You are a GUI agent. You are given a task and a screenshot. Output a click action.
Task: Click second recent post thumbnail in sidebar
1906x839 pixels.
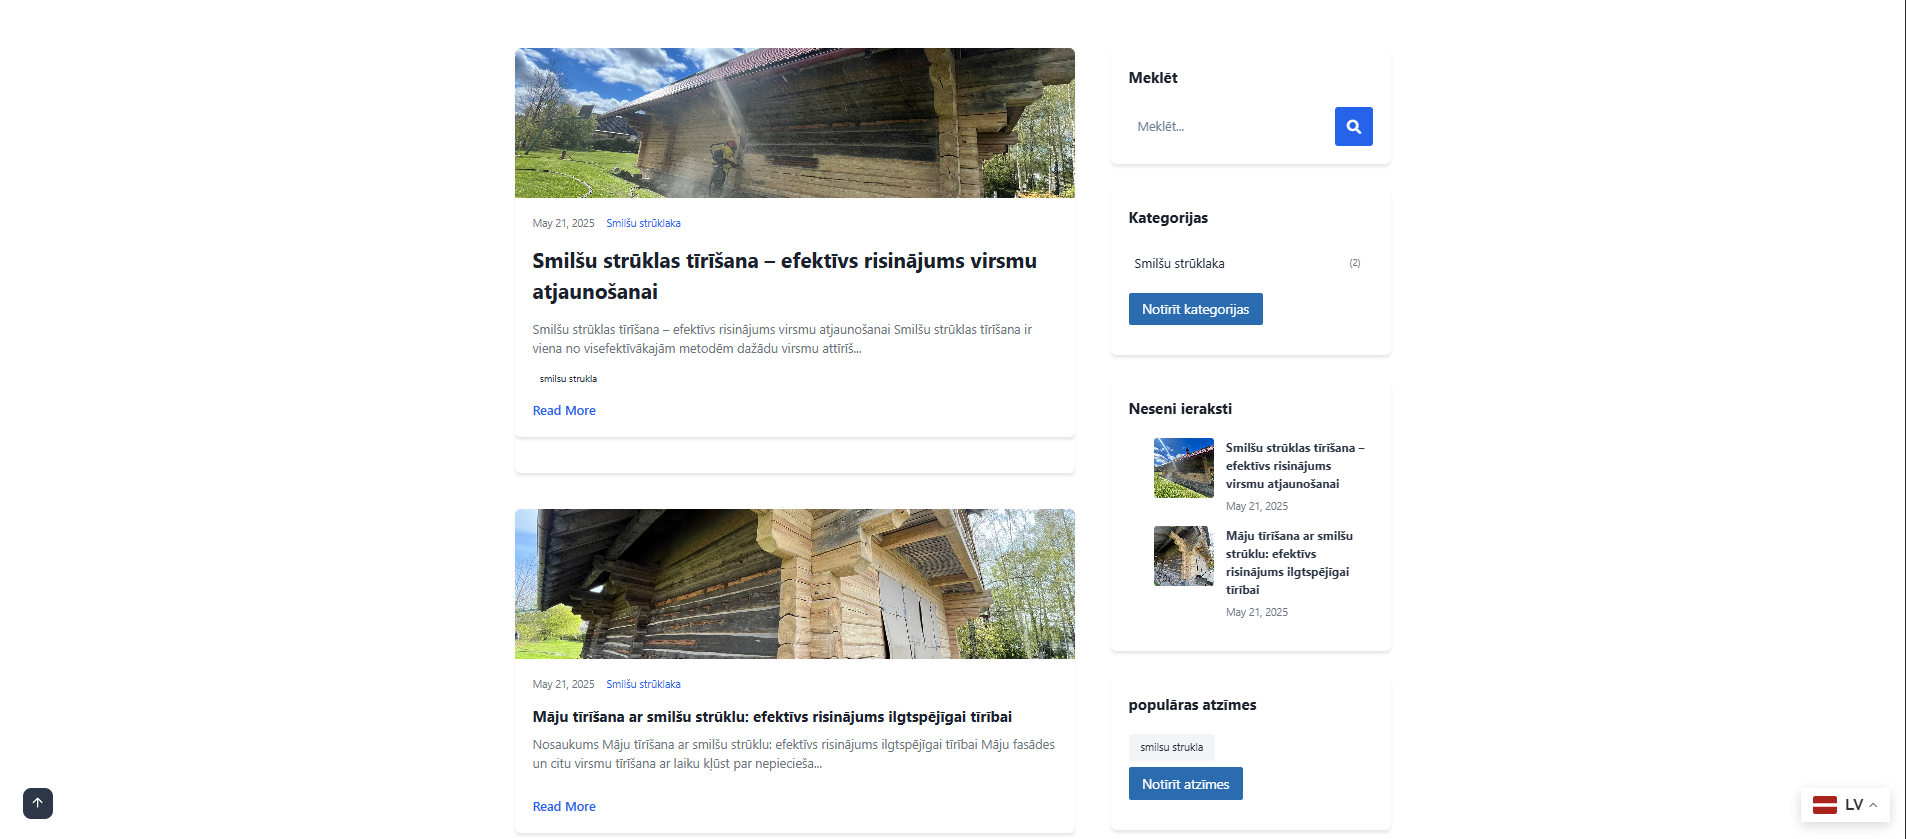click(1183, 556)
